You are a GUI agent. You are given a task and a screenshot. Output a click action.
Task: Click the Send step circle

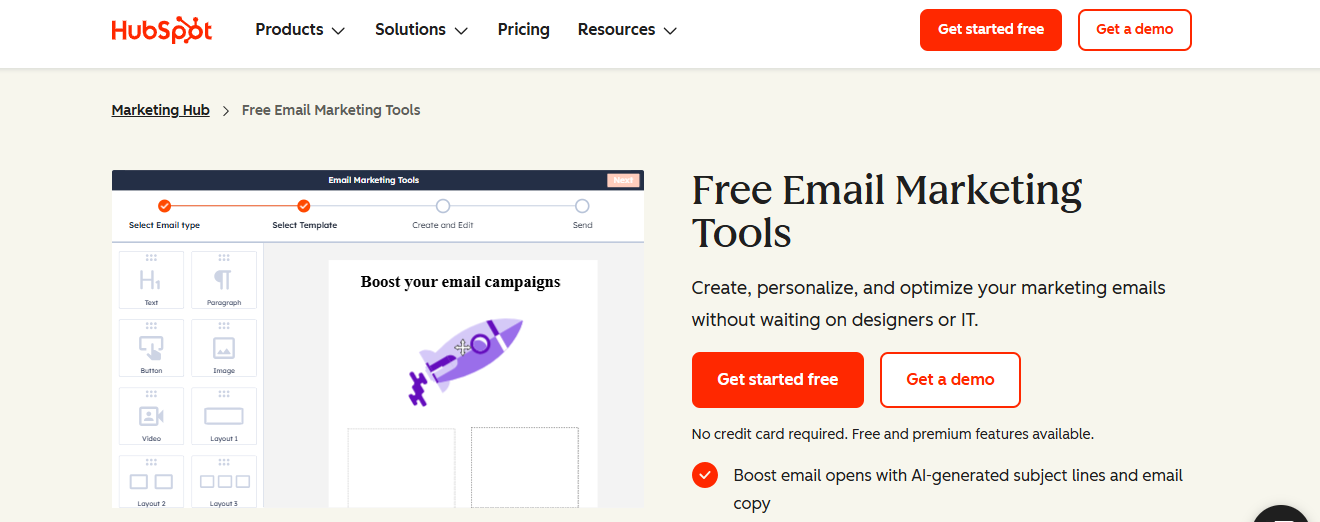pyautogui.click(x=582, y=206)
